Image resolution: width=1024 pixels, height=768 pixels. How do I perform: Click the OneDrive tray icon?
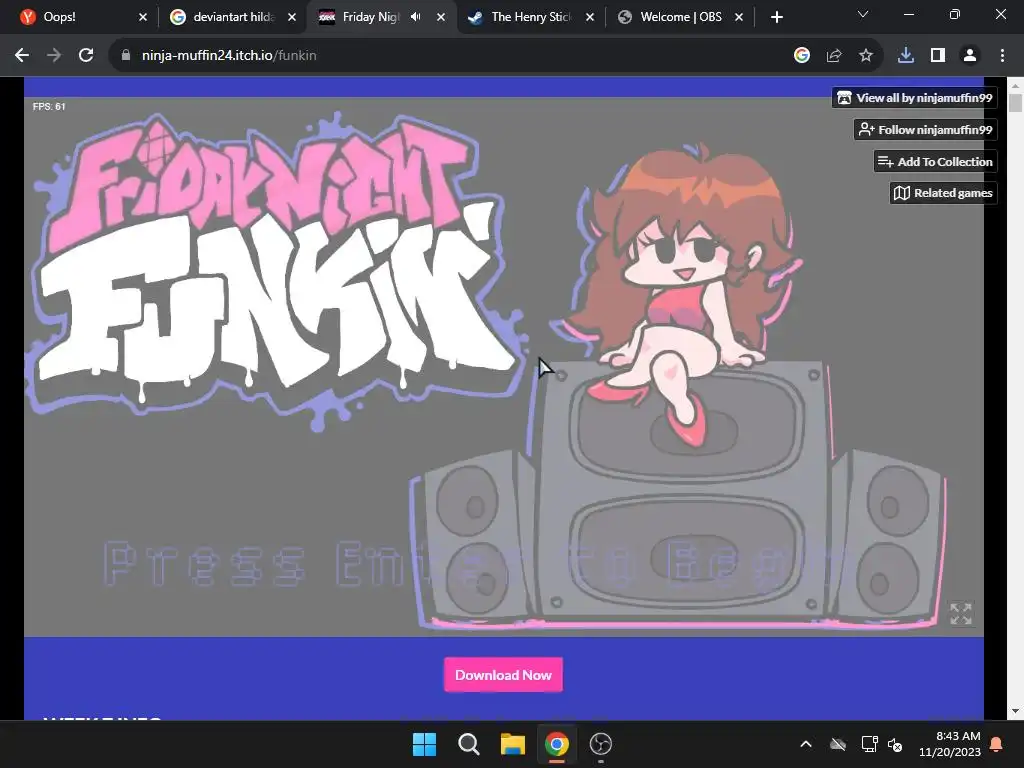pos(838,744)
